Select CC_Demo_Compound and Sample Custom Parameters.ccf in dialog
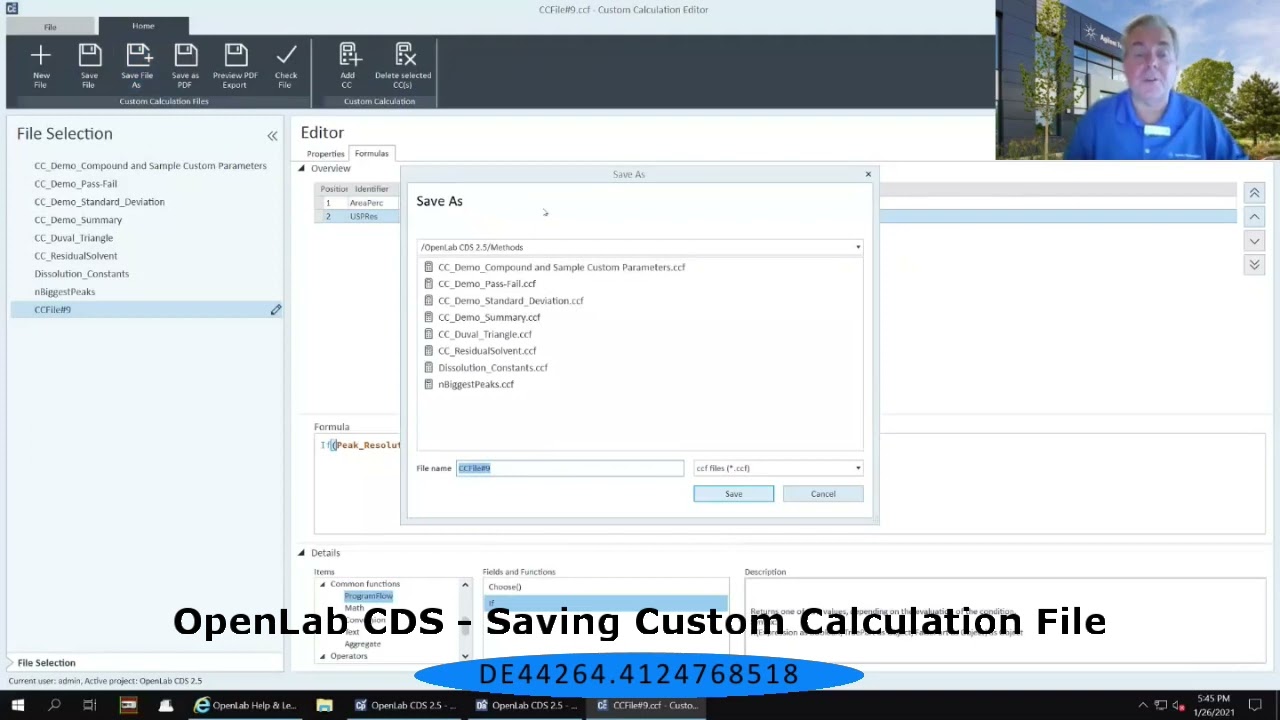Screen dimensions: 1280x720 tap(561, 267)
